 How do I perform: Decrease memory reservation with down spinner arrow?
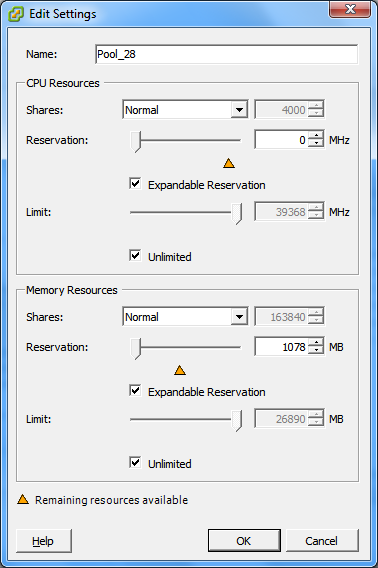(316, 351)
